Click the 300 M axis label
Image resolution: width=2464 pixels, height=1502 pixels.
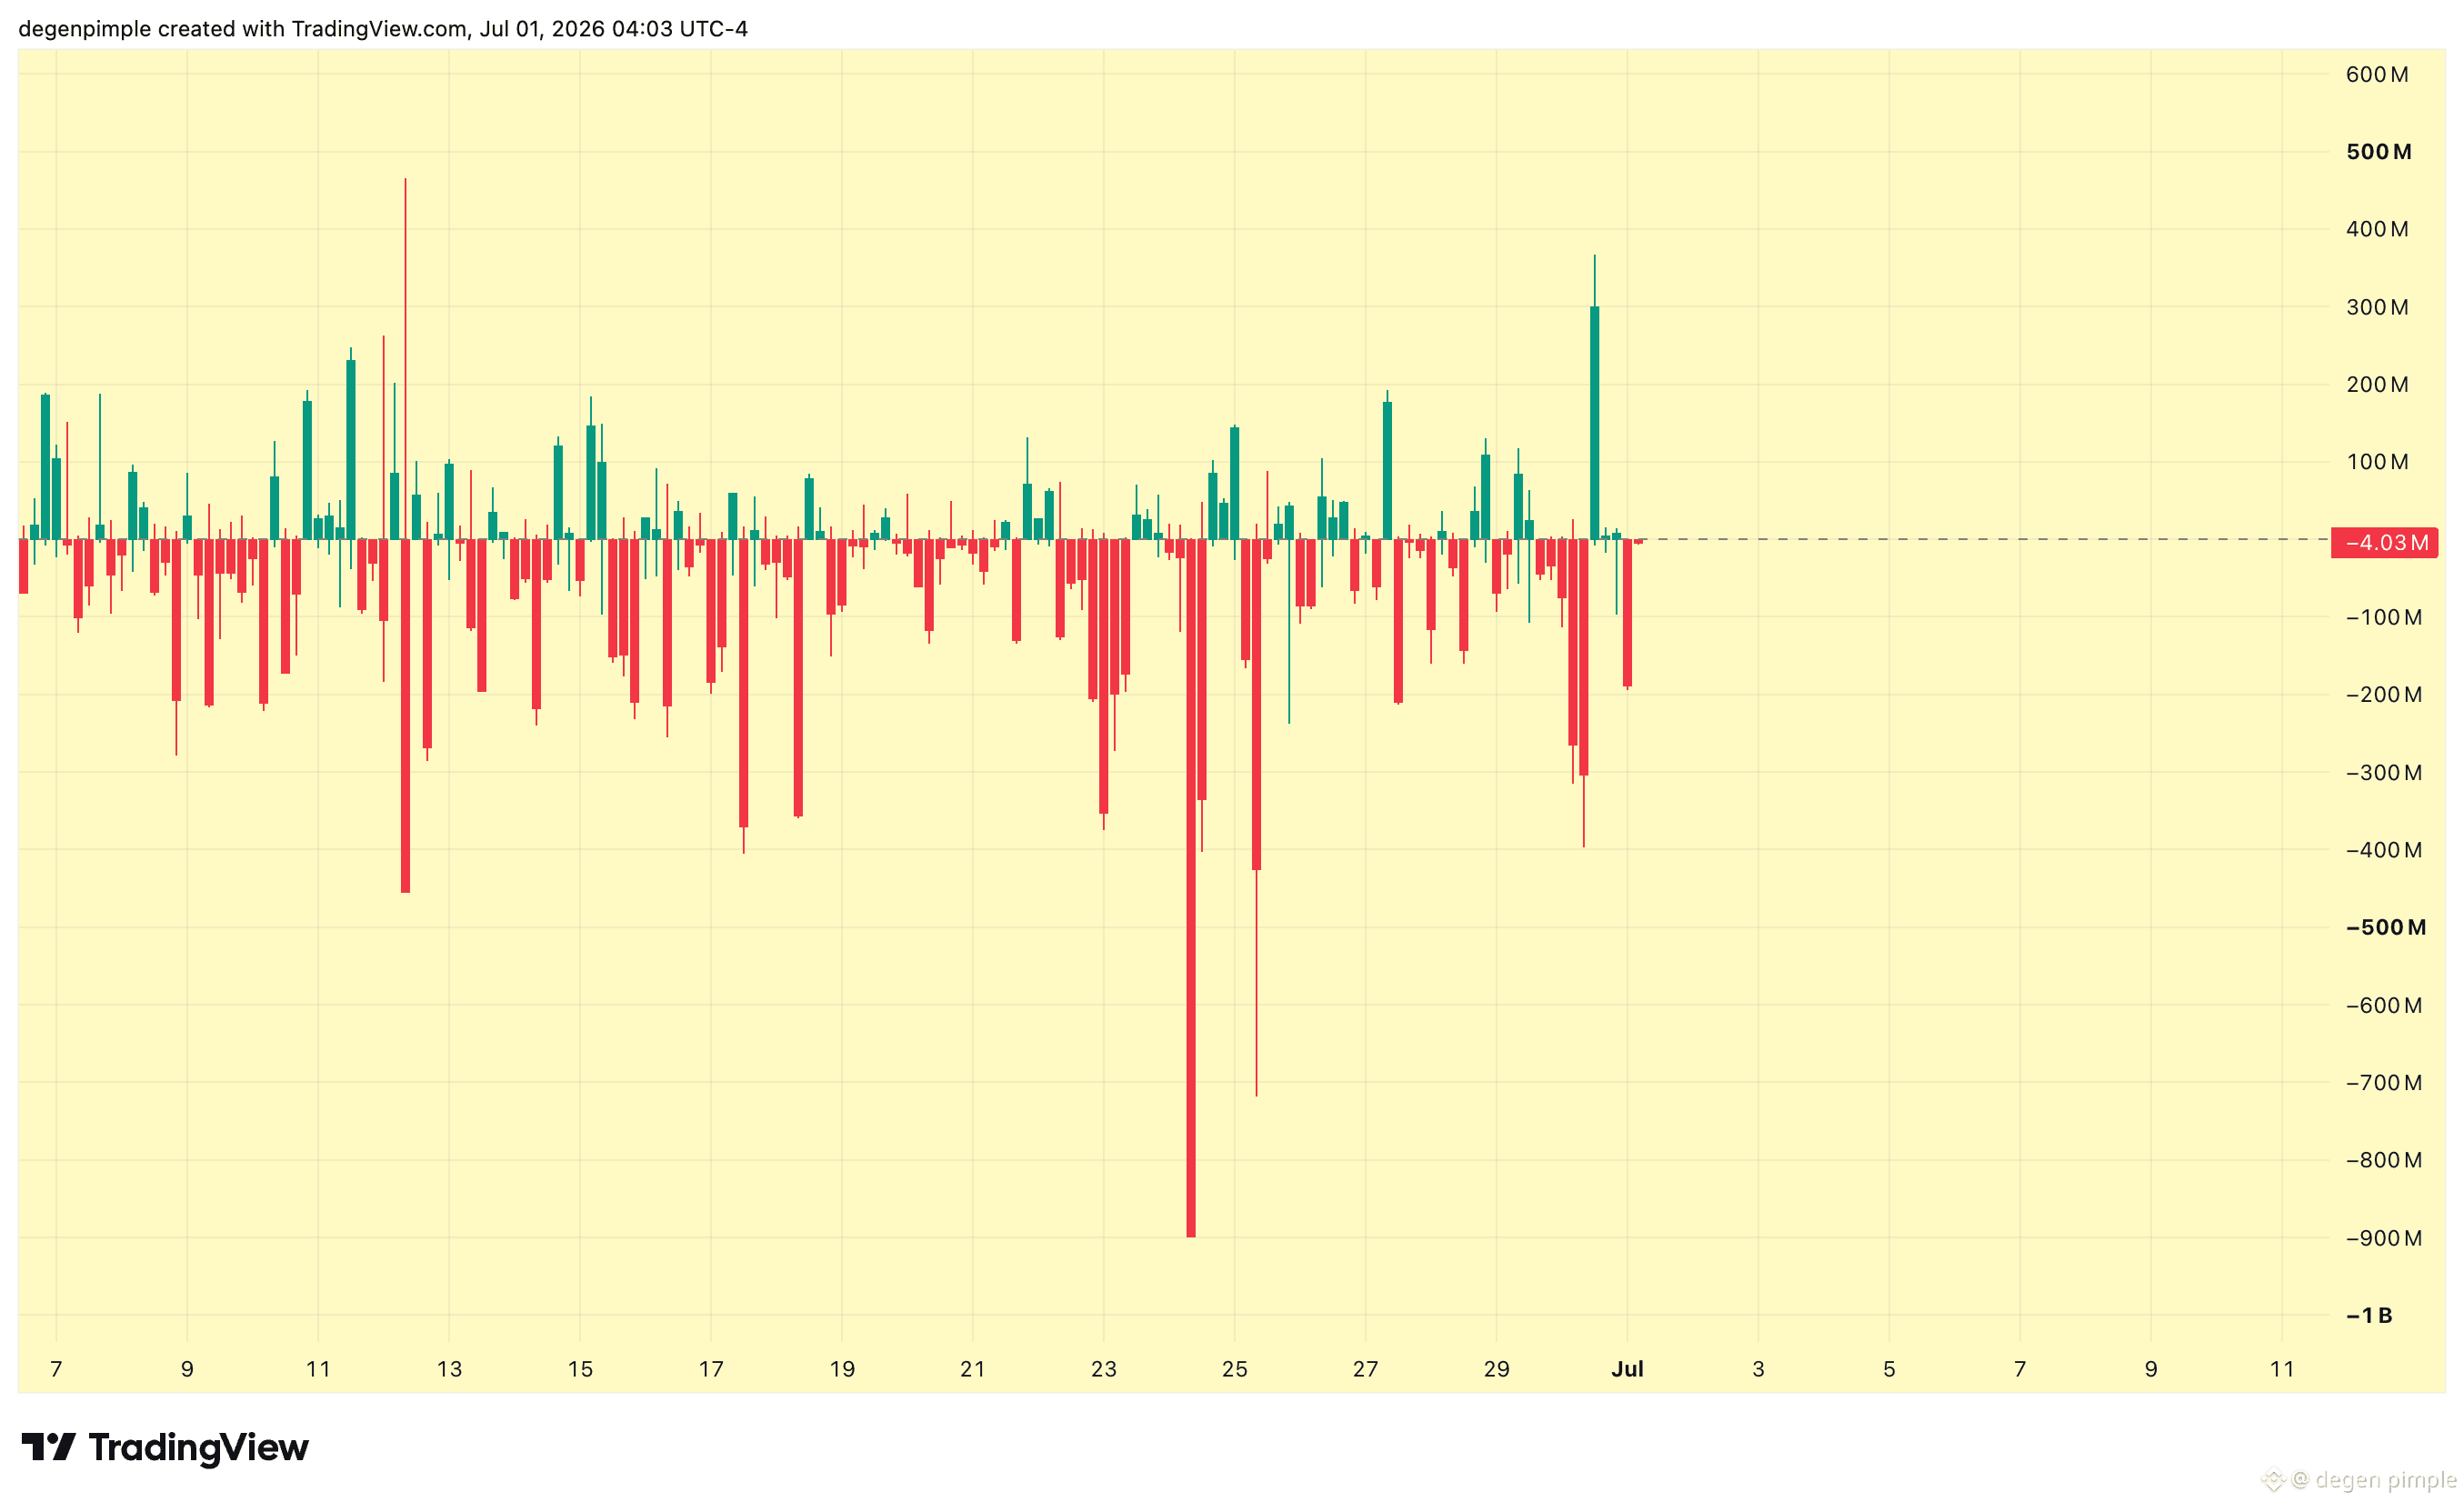point(2377,307)
